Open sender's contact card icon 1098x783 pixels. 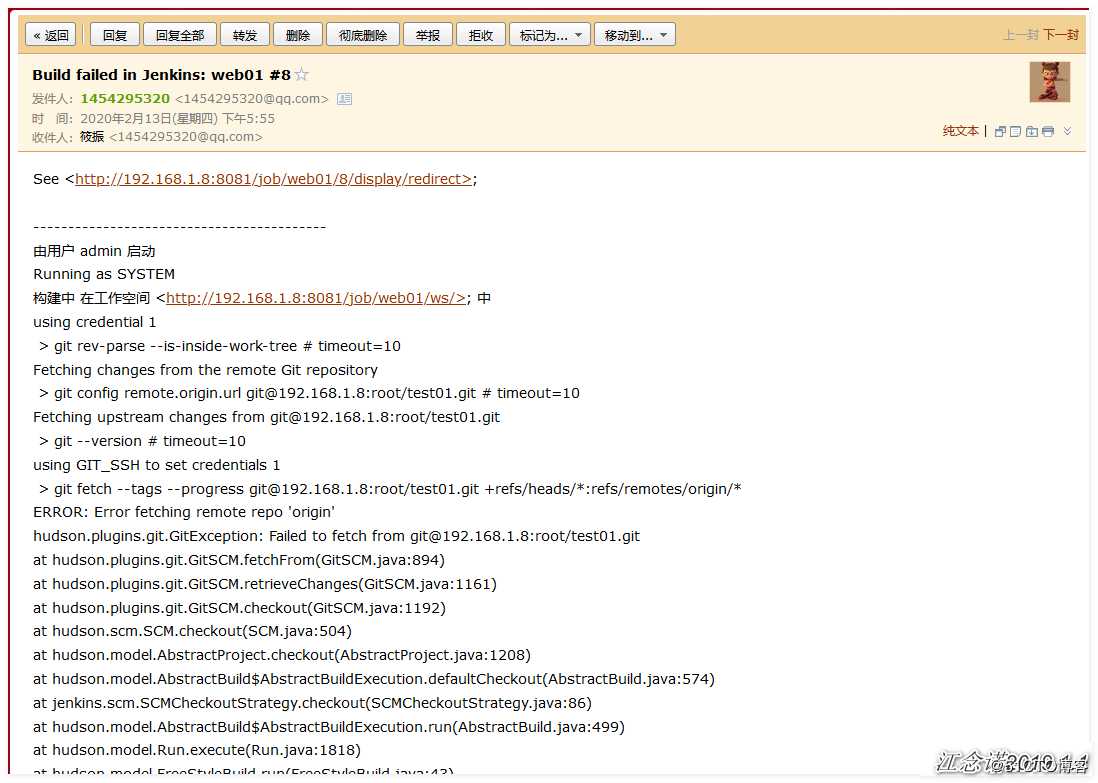point(345,99)
